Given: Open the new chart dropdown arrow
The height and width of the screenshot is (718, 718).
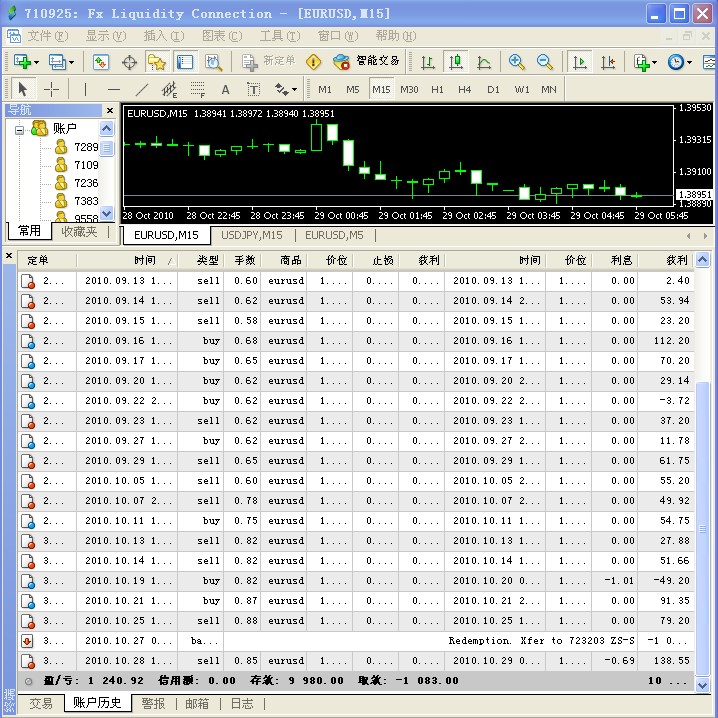Looking at the screenshot, I should tap(36, 62).
